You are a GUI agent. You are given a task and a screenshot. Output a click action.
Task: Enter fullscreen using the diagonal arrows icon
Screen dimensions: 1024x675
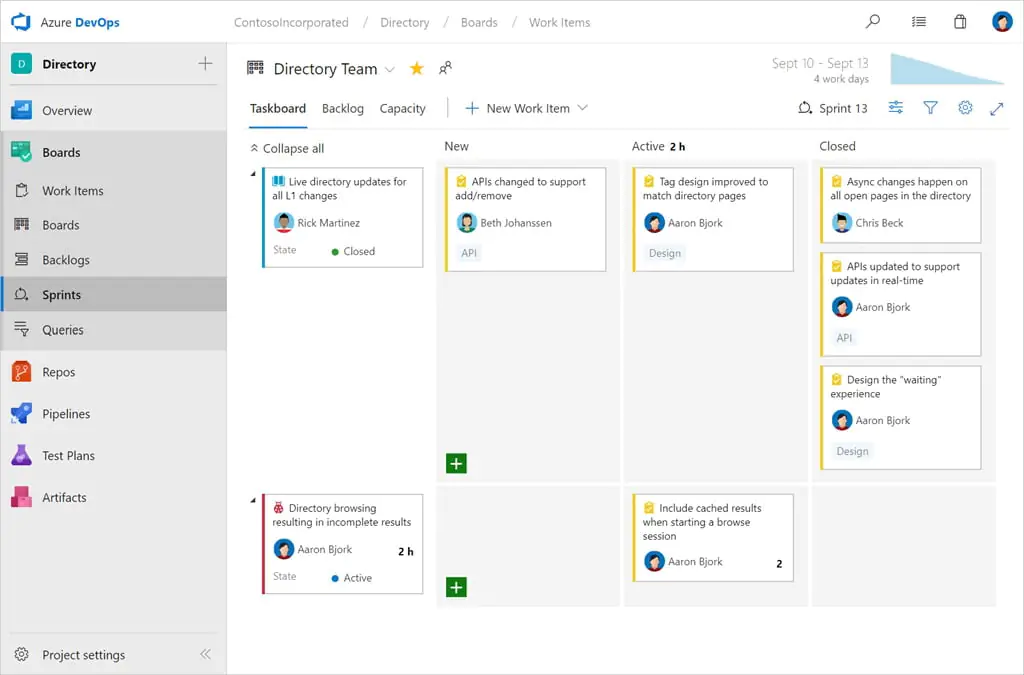(997, 107)
